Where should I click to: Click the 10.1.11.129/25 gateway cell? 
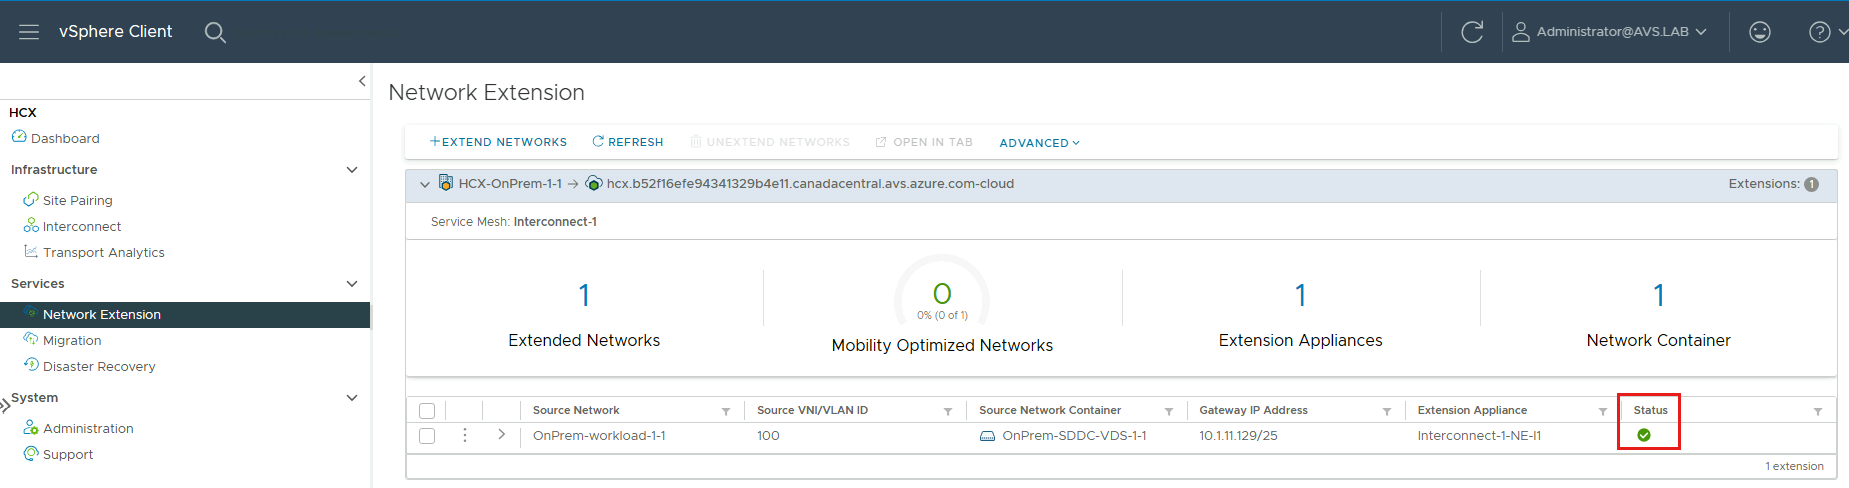[x=1238, y=436]
